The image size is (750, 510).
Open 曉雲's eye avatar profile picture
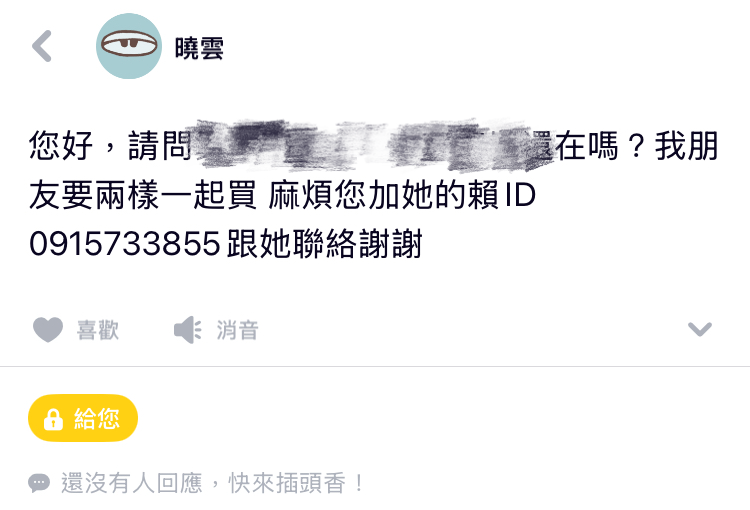point(129,46)
